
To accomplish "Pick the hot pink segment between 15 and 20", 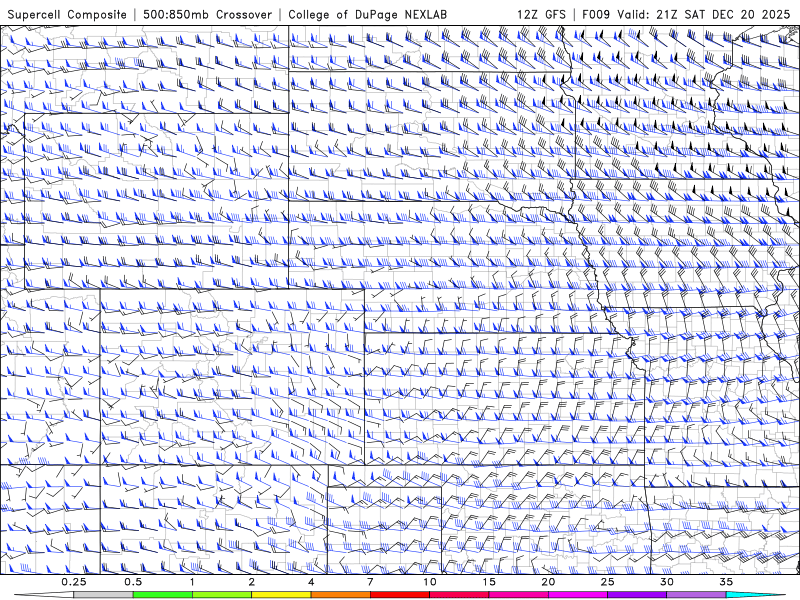I will tap(518, 595).
